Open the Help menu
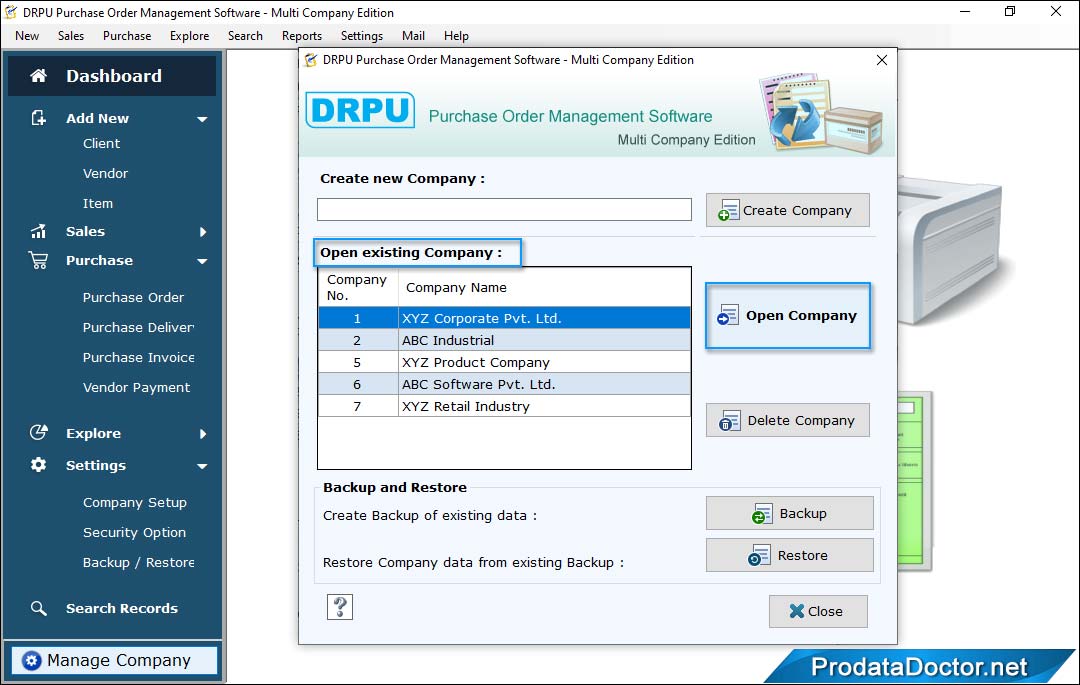 coord(456,36)
